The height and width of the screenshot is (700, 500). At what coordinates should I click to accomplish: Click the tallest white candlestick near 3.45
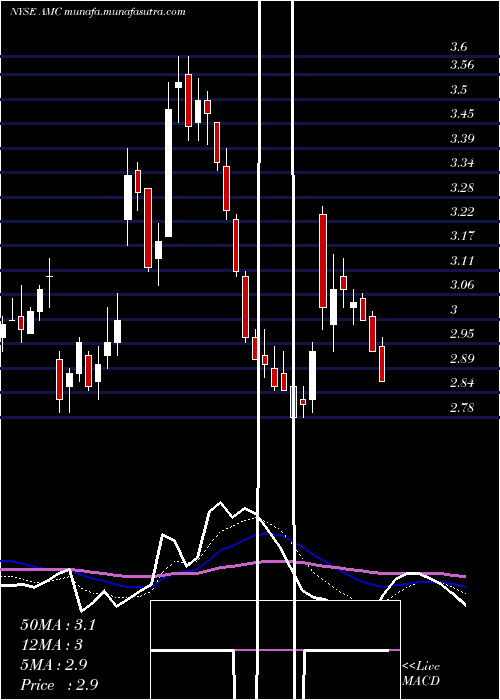[168, 173]
